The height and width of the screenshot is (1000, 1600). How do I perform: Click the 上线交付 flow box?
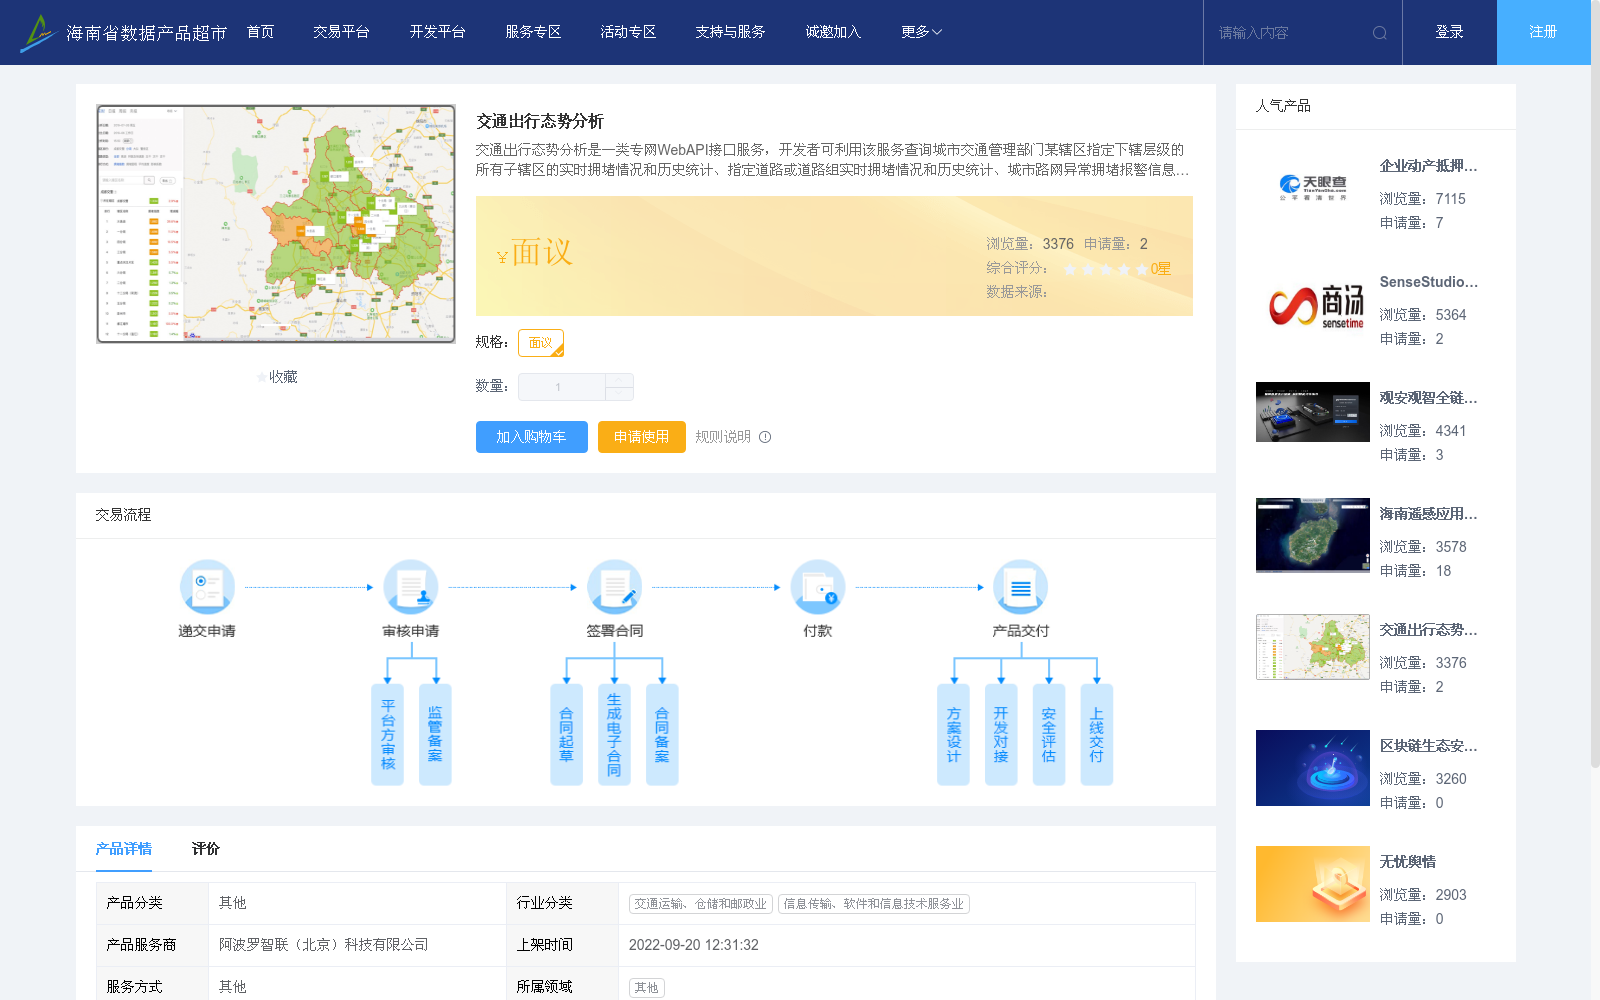(1097, 734)
